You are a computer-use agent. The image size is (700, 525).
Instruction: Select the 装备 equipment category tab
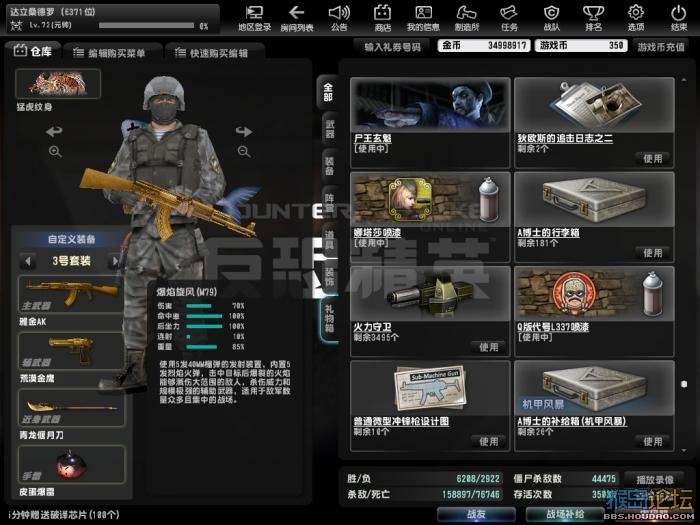coord(329,165)
